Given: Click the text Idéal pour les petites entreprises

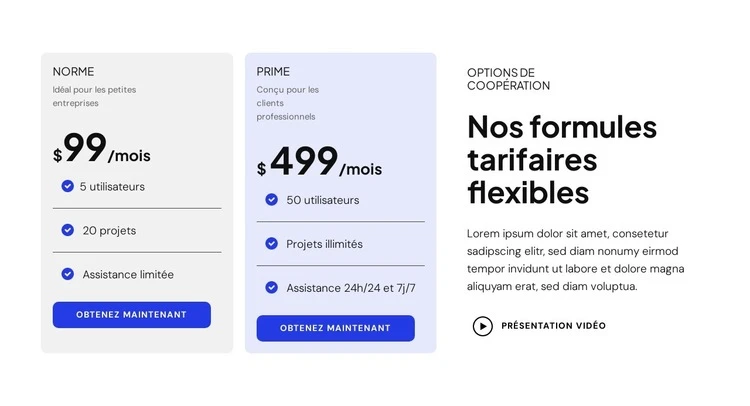Looking at the screenshot, I should (x=94, y=96).
